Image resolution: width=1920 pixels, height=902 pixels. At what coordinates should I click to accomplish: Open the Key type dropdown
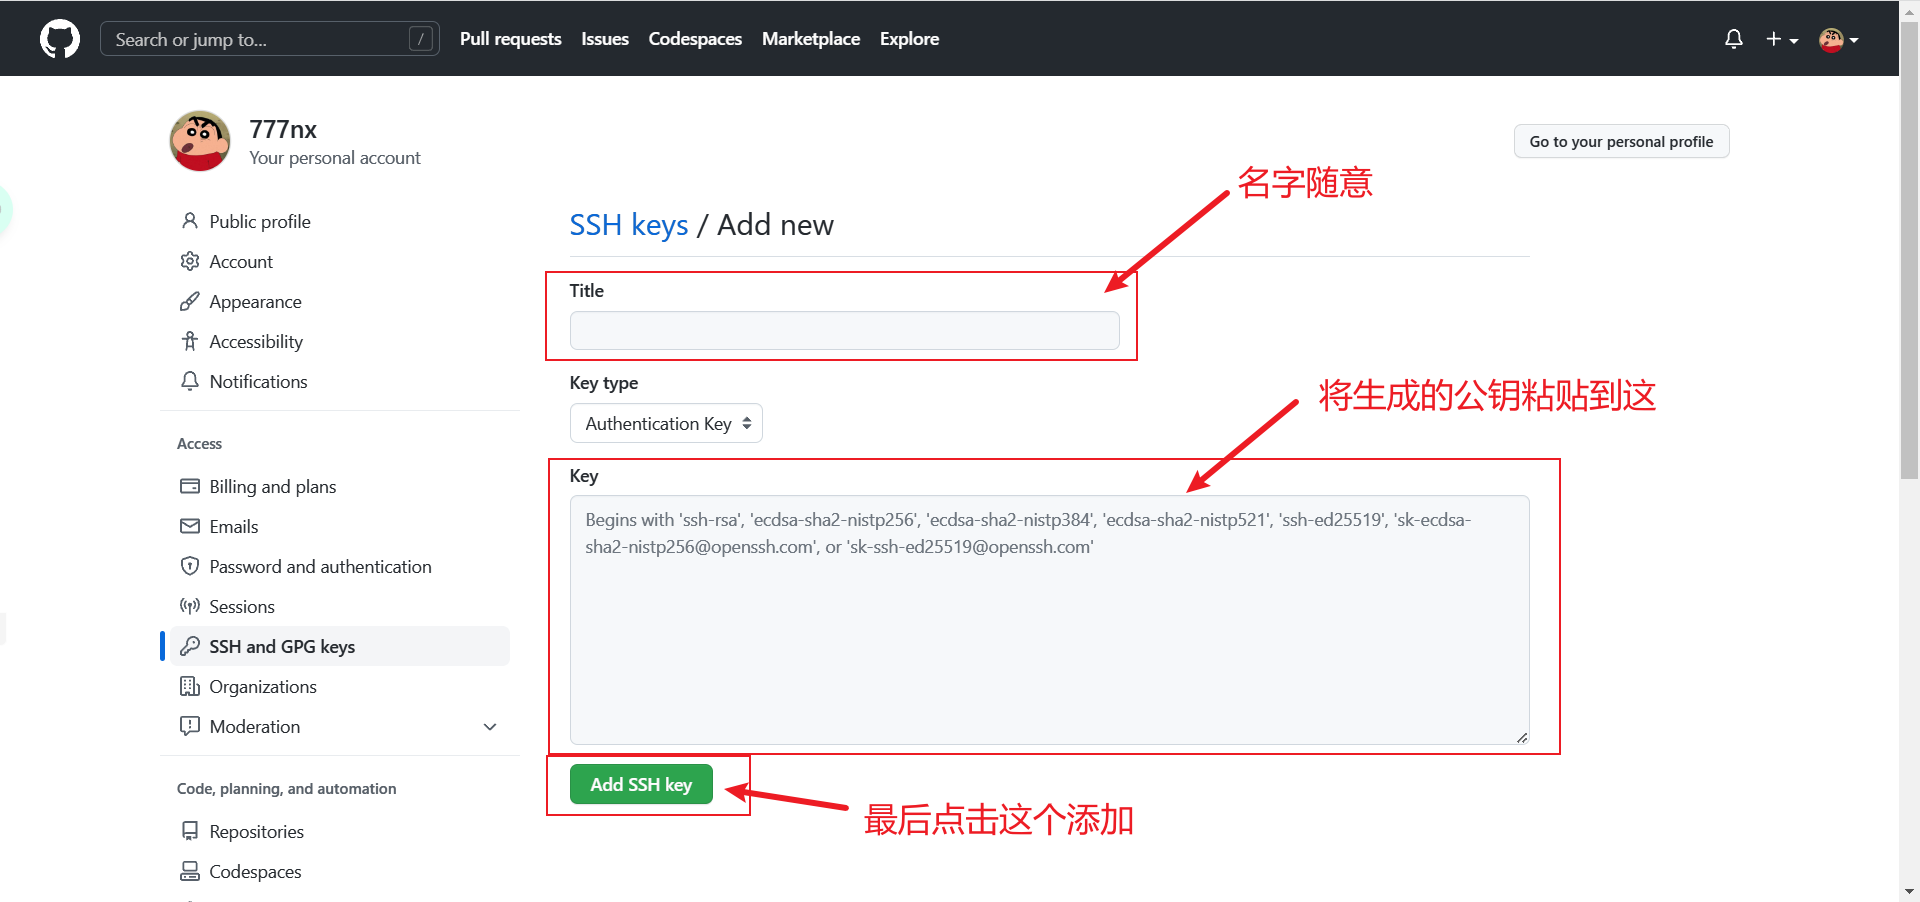tap(666, 423)
